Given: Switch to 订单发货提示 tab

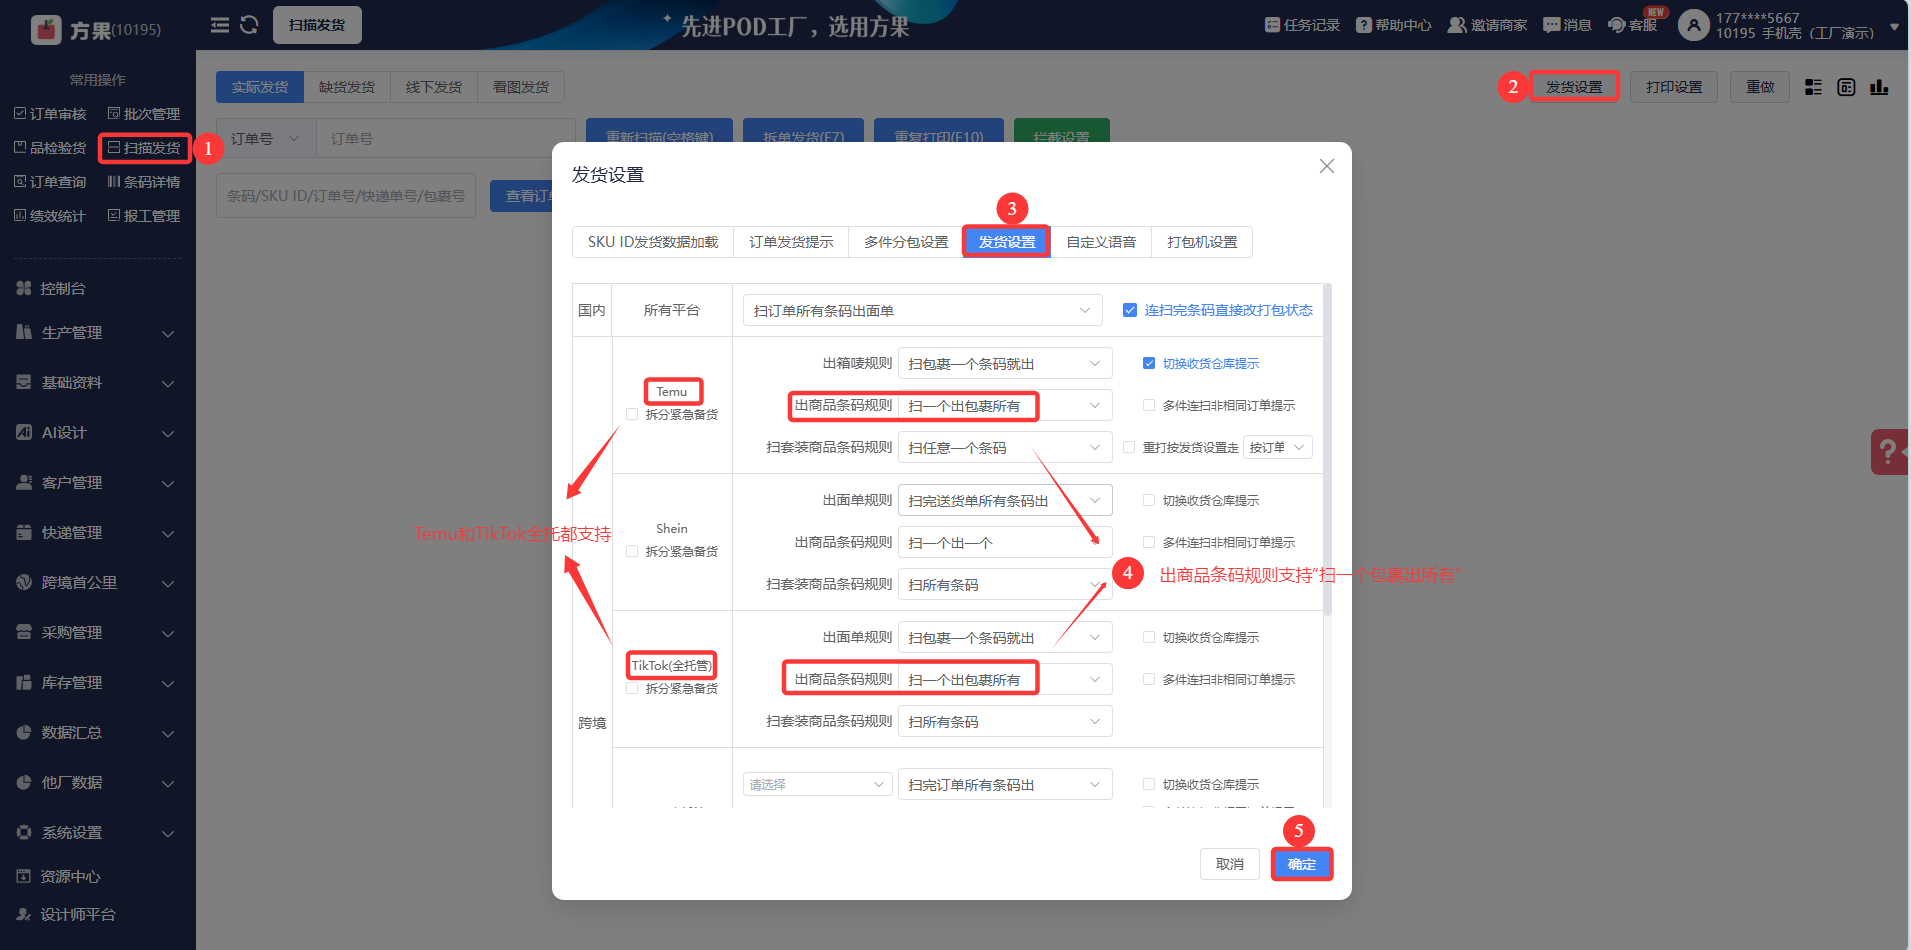Looking at the screenshot, I should [x=791, y=242].
